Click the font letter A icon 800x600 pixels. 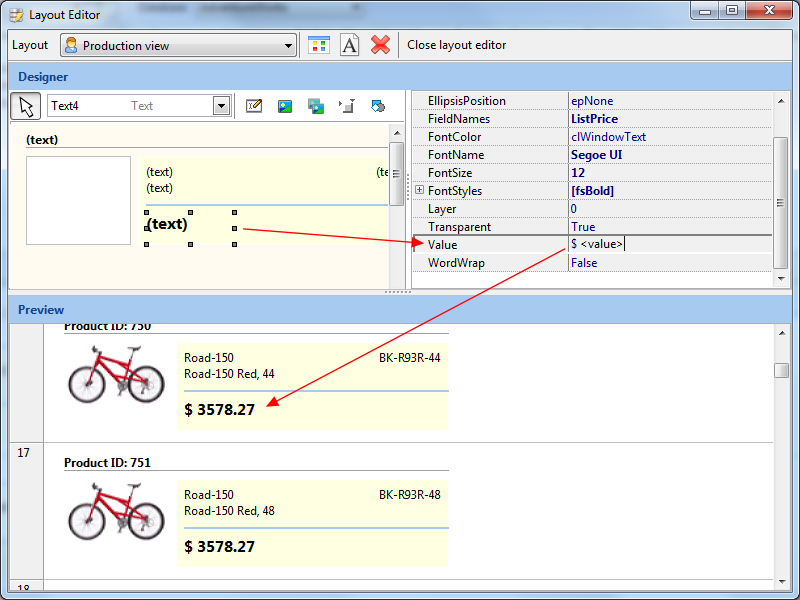(x=349, y=45)
